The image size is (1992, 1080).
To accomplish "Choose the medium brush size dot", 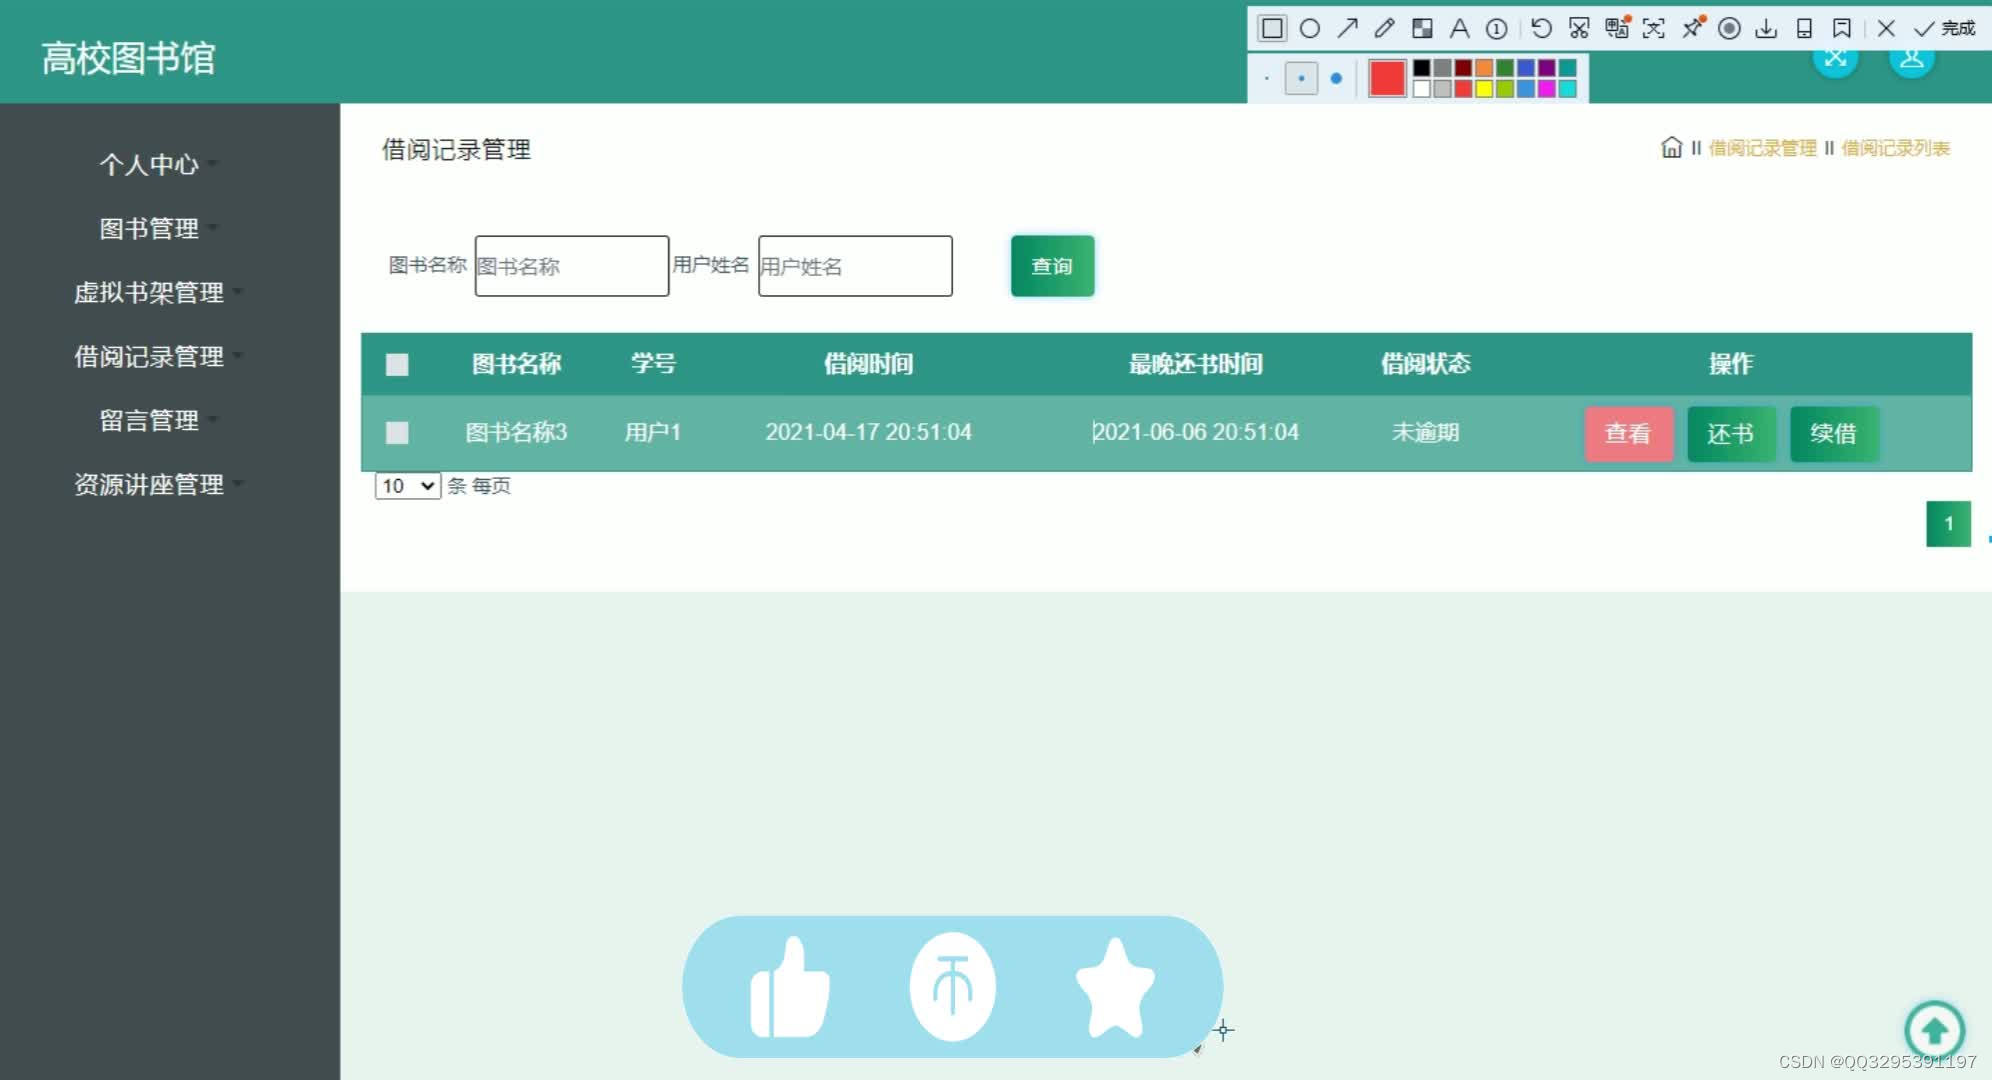I will pyautogui.click(x=1301, y=78).
